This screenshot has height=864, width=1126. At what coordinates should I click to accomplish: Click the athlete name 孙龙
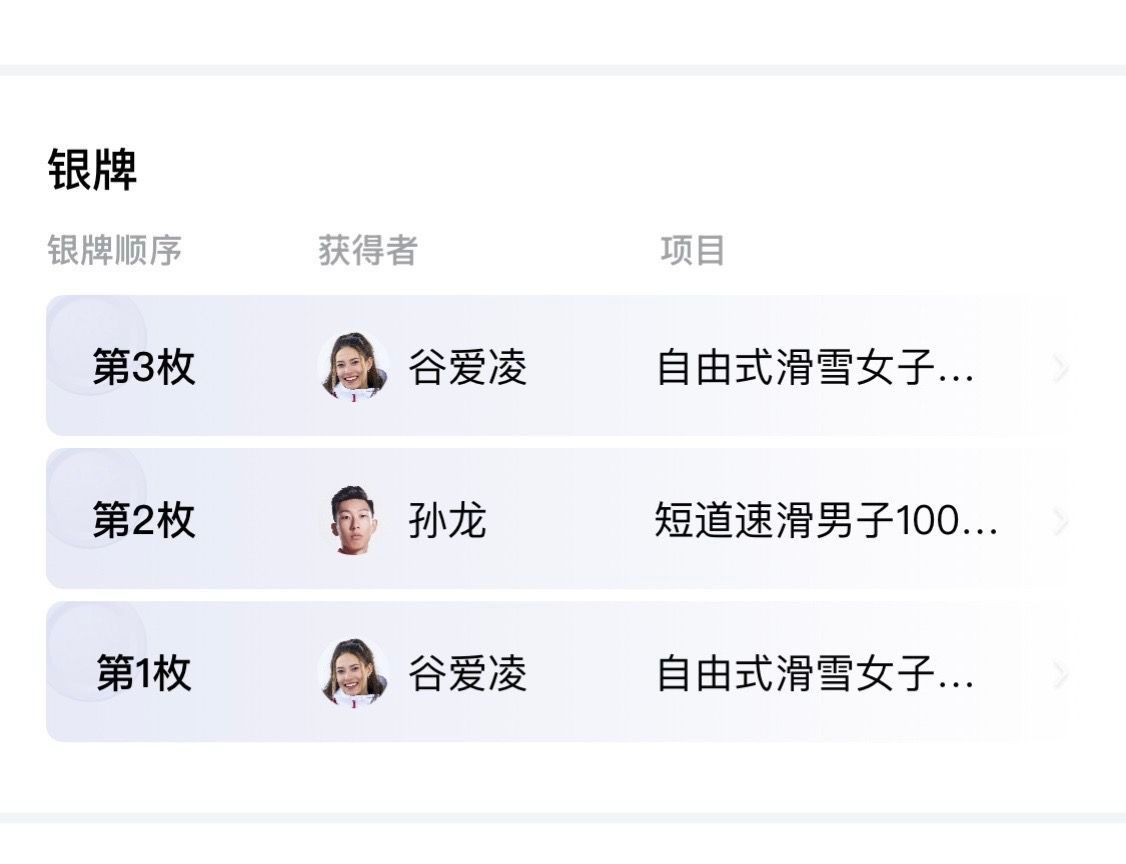tap(447, 520)
